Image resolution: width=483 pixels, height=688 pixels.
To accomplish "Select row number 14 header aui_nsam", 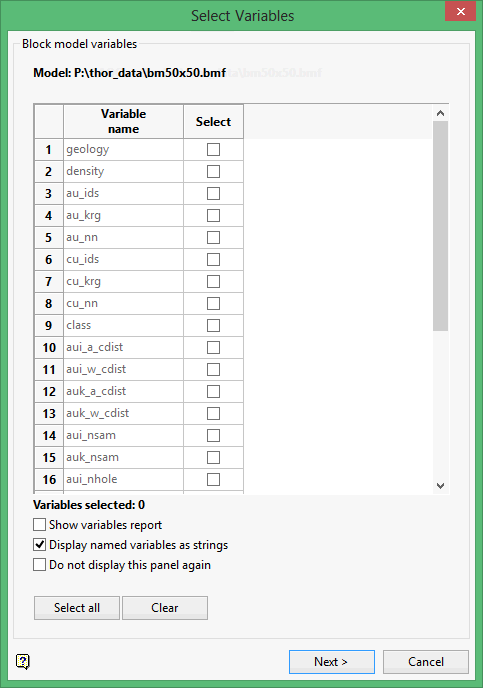I will pyautogui.click(x=49, y=436).
